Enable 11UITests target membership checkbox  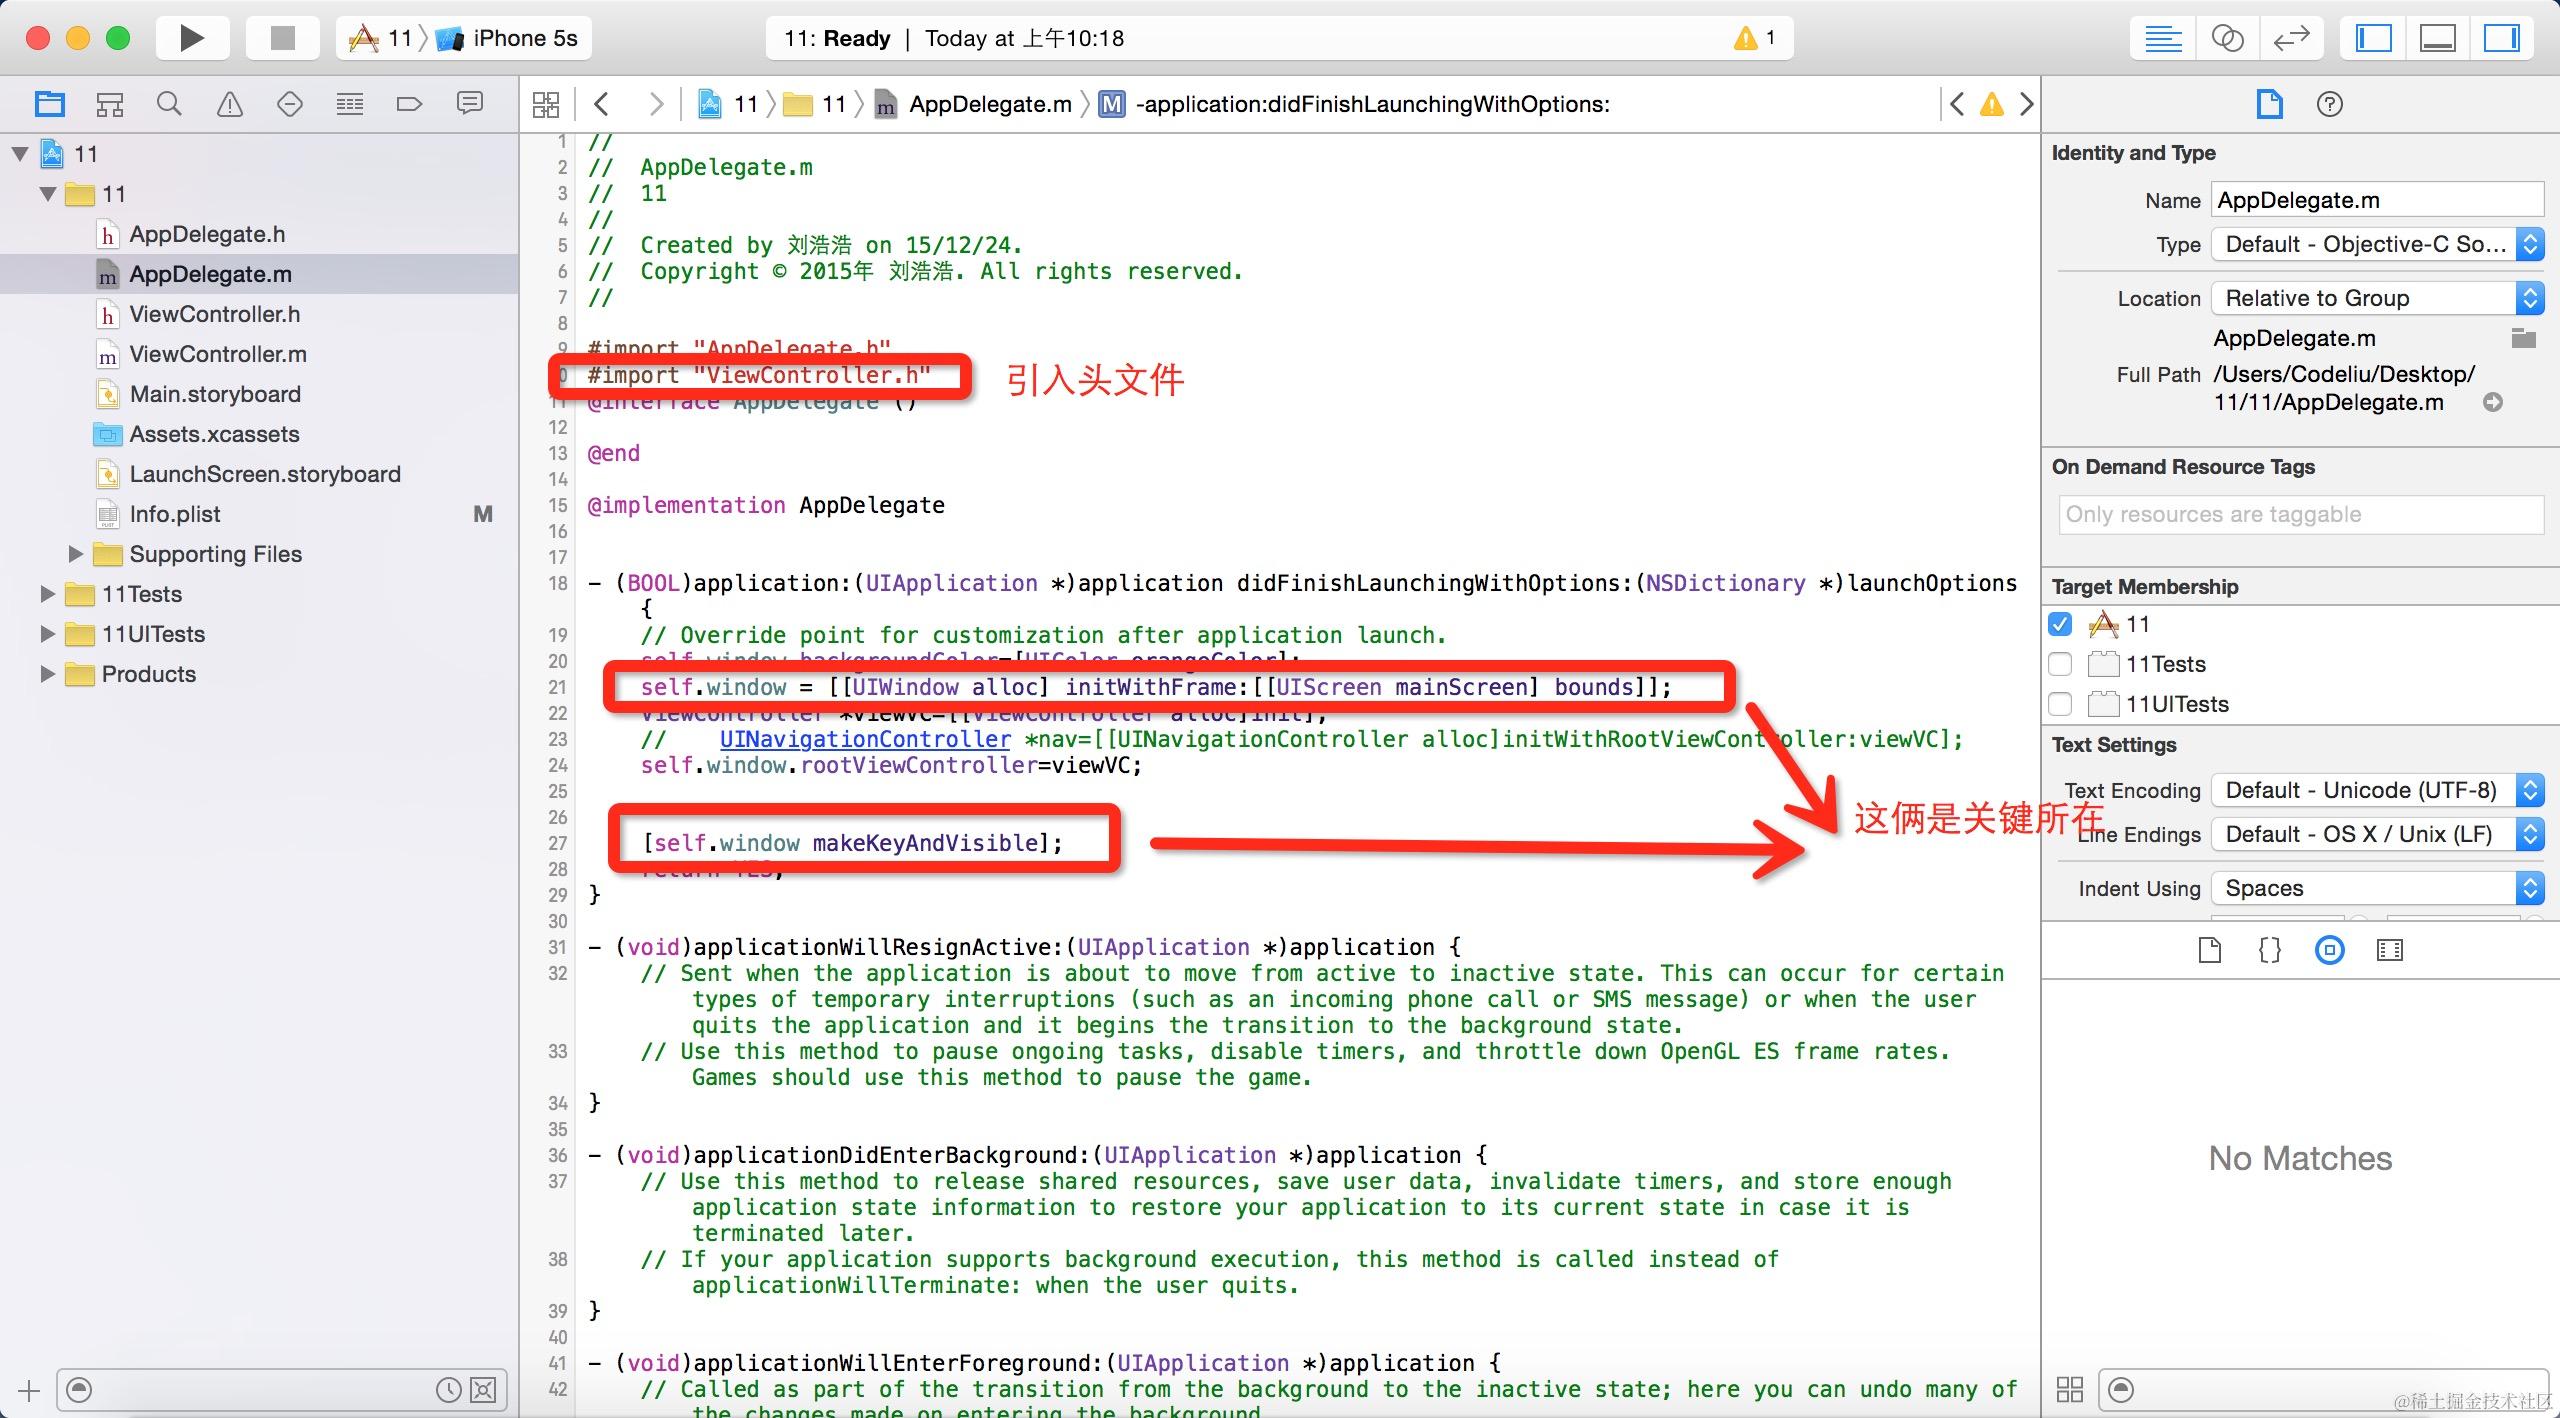tap(2060, 704)
